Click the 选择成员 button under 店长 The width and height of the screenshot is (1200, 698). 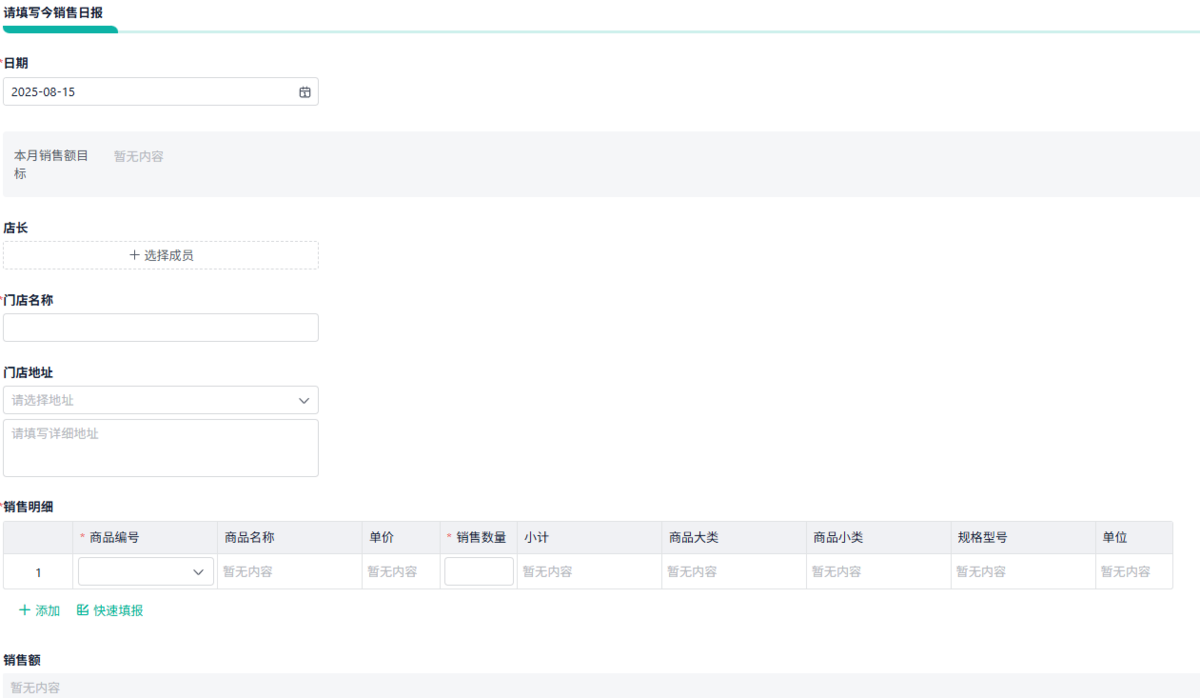[161, 255]
